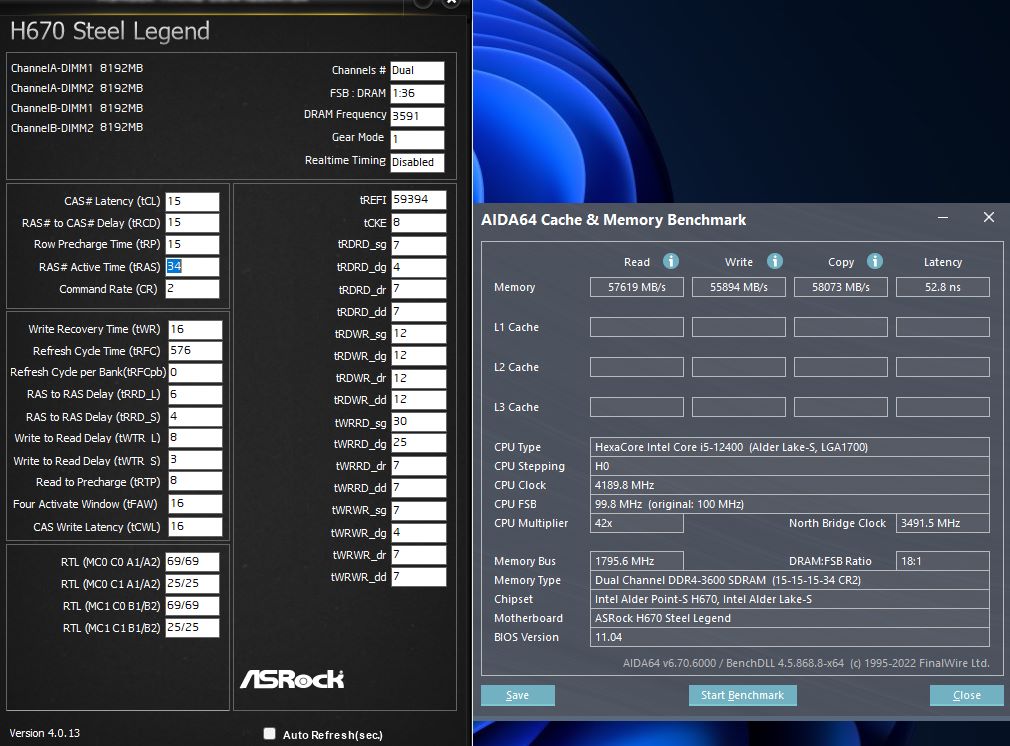Click the CPU Type value text
This screenshot has height=746, width=1010.
pyautogui.click(x=731, y=447)
